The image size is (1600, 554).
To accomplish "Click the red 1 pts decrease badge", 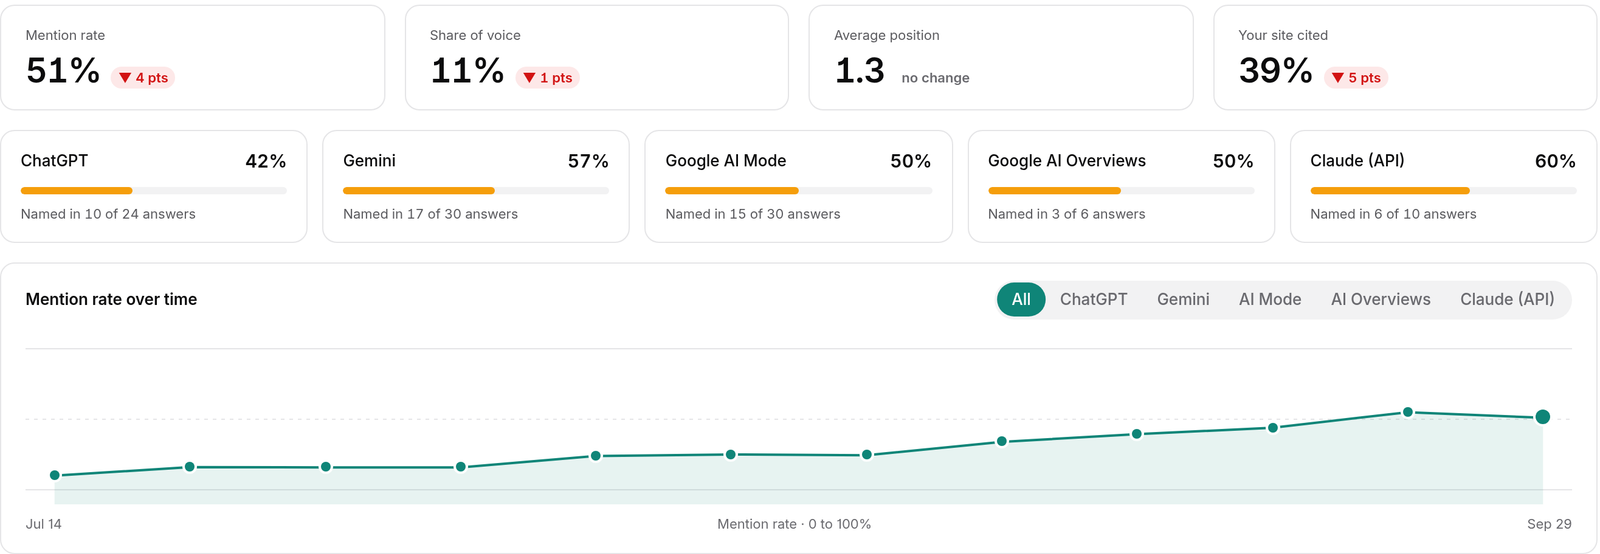I will pyautogui.click(x=548, y=78).
